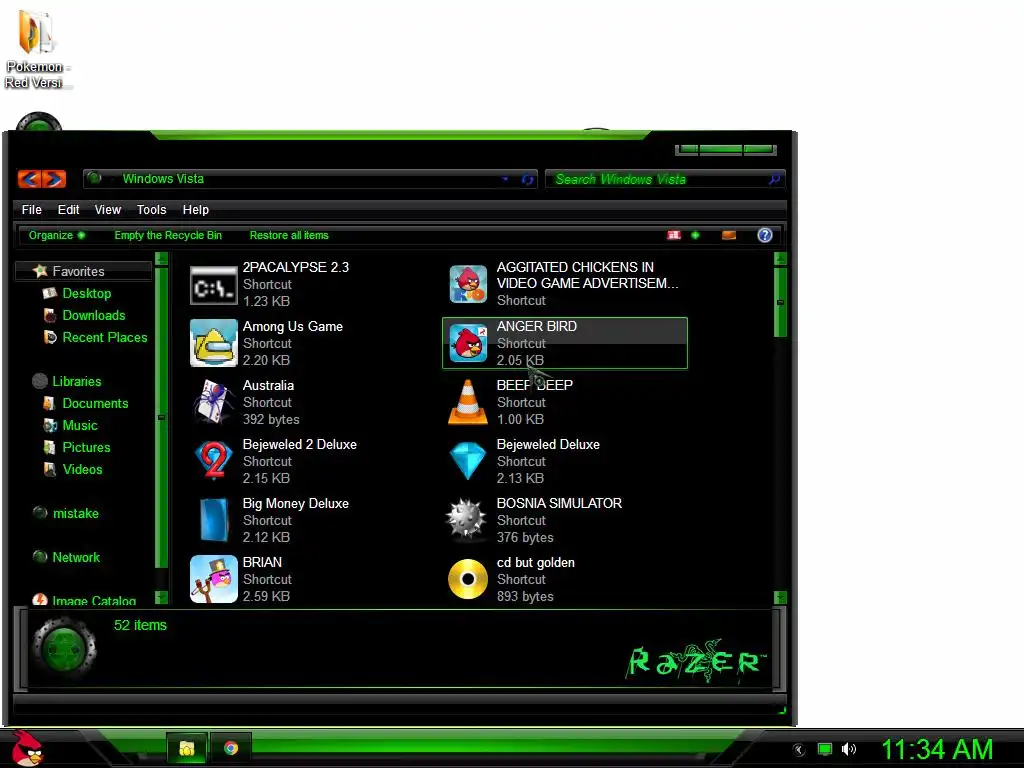The height and width of the screenshot is (768, 1024).
Task: Select the Big Money Deluxe icon
Action: click(x=214, y=520)
